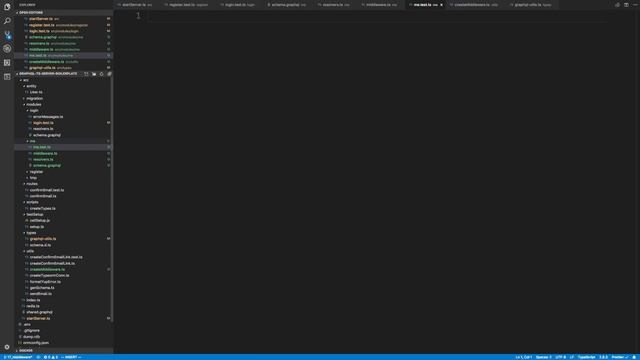Click the Split Editor icon

coord(626,5)
